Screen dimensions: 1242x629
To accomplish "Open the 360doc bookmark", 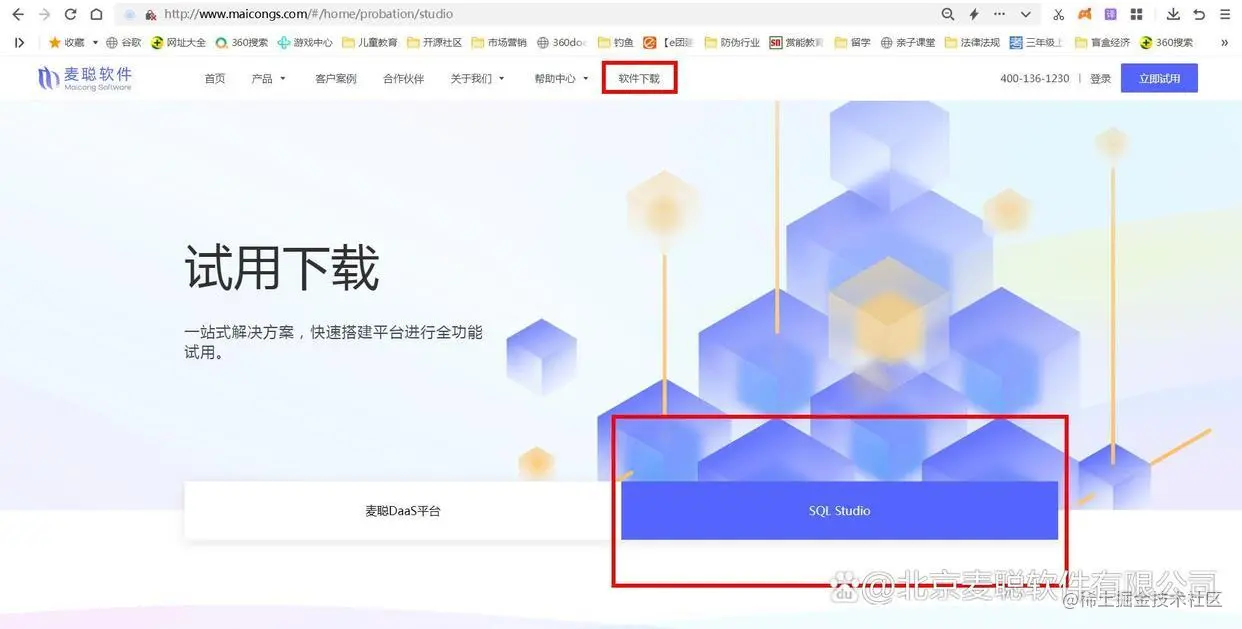I will tap(562, 42).
